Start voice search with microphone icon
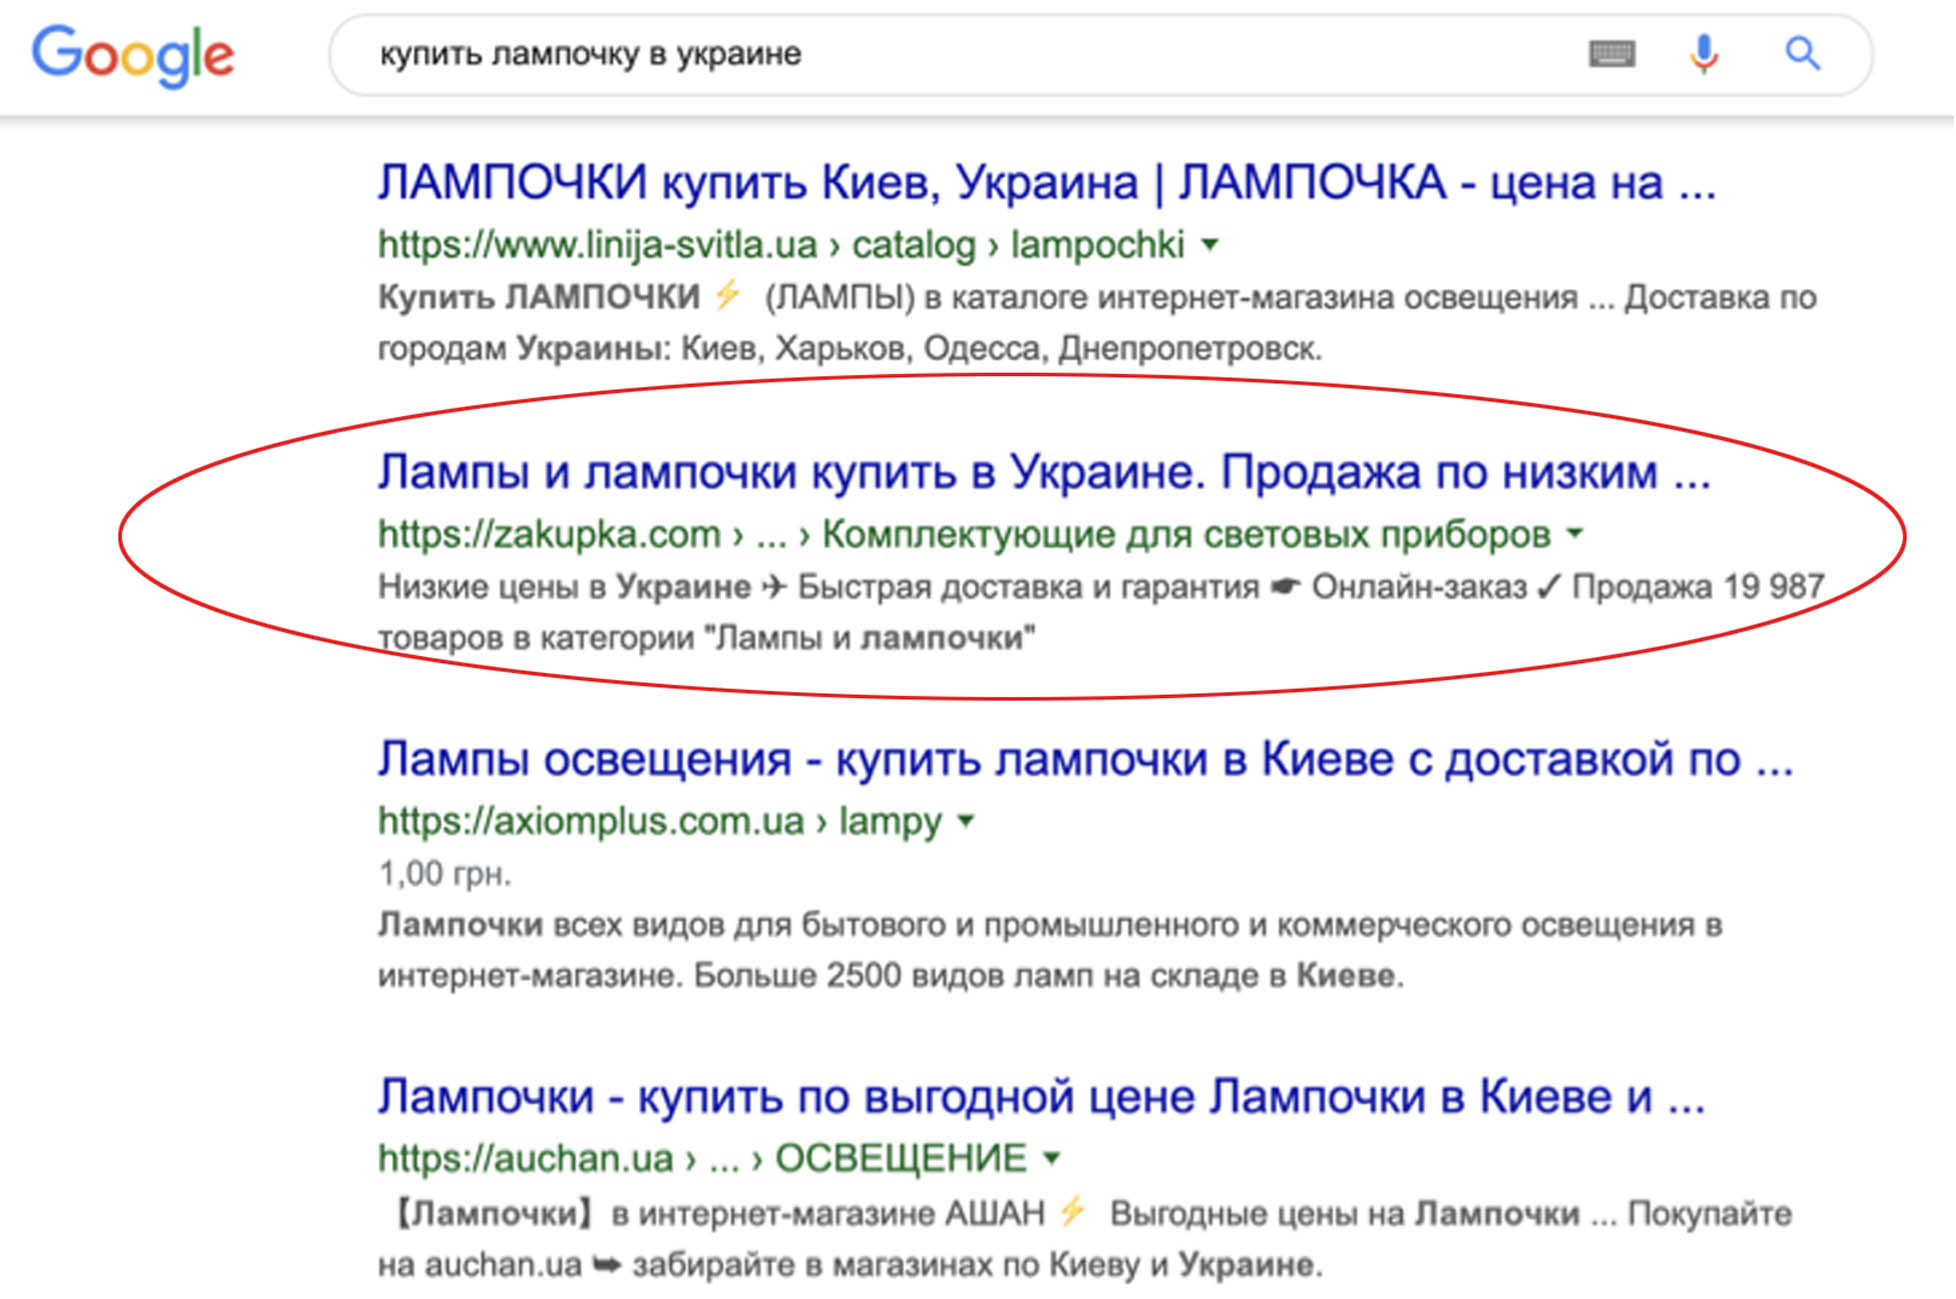1956x1299 pixels. pyautogui.click(x=1704, y=54)
